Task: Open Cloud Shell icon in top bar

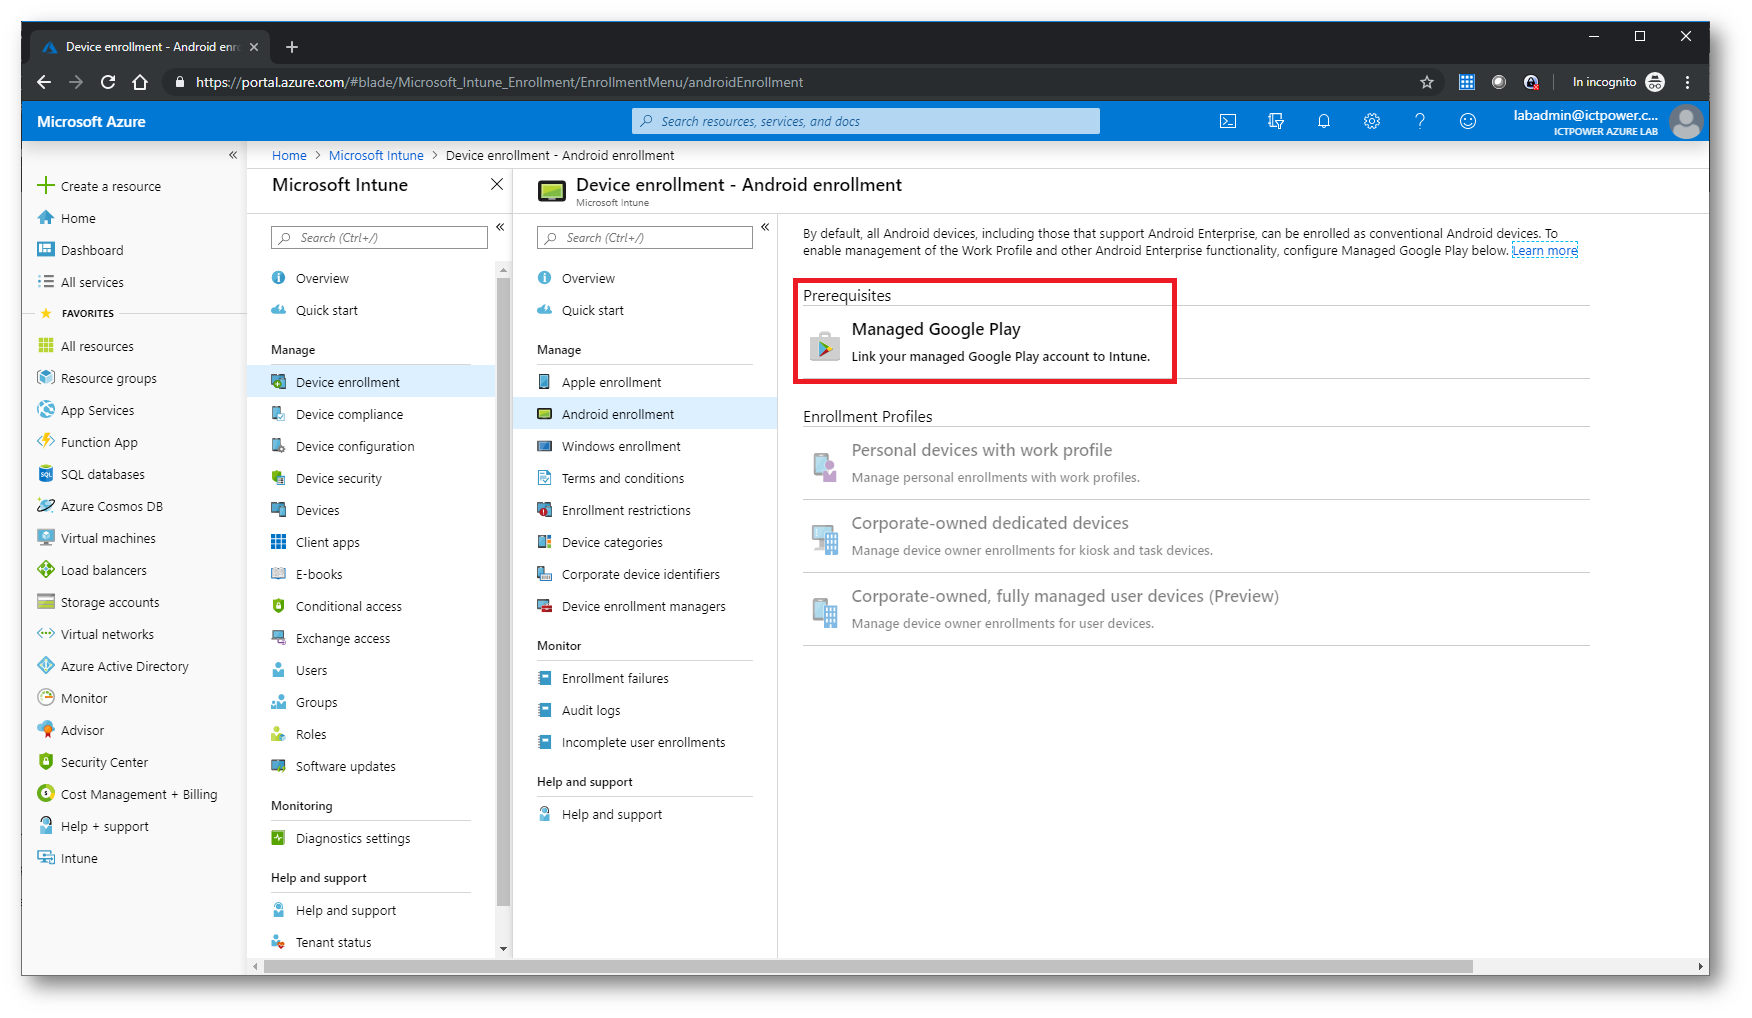Action: (x=1227, y=121)
